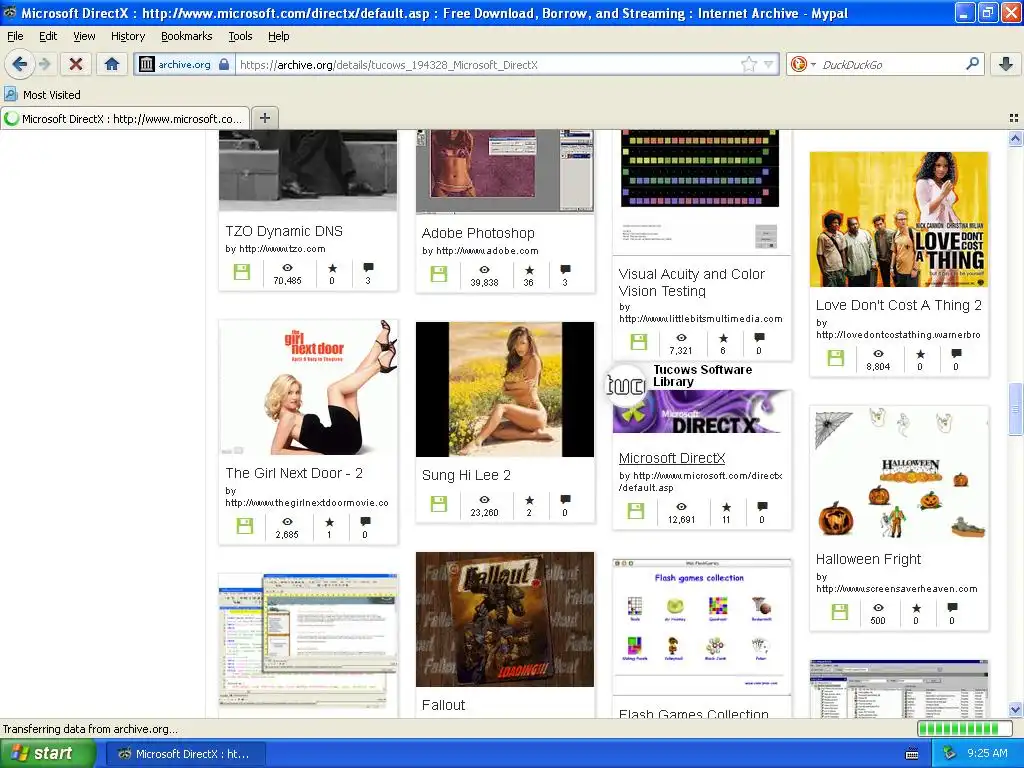
Task: Click the scrollbar up arrow
Action: [1015, 138]
